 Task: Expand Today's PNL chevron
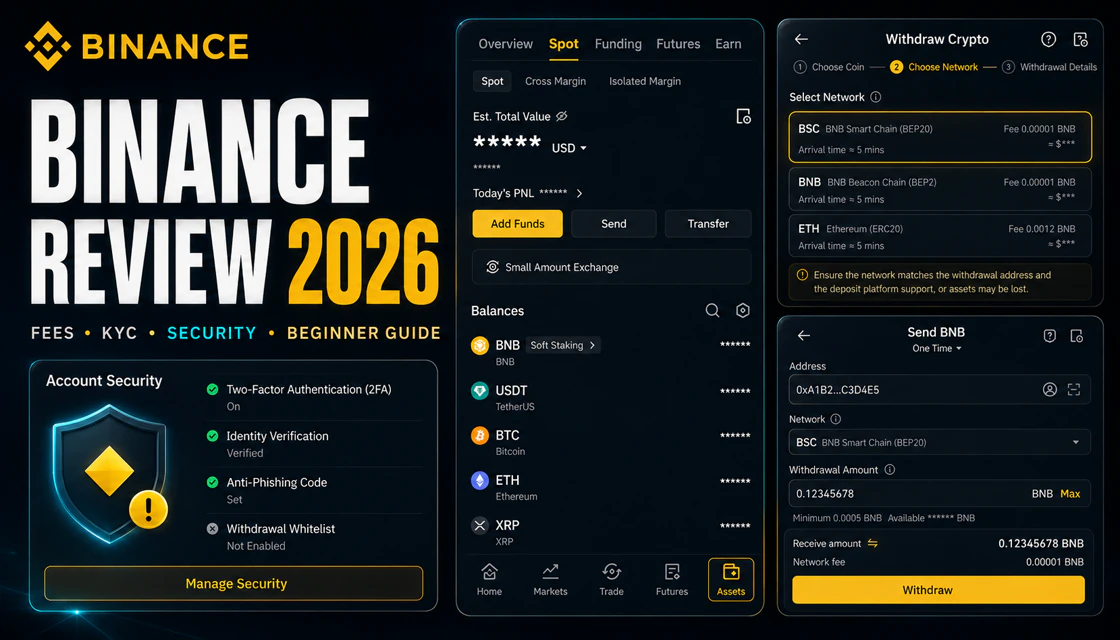click(579, 193)
